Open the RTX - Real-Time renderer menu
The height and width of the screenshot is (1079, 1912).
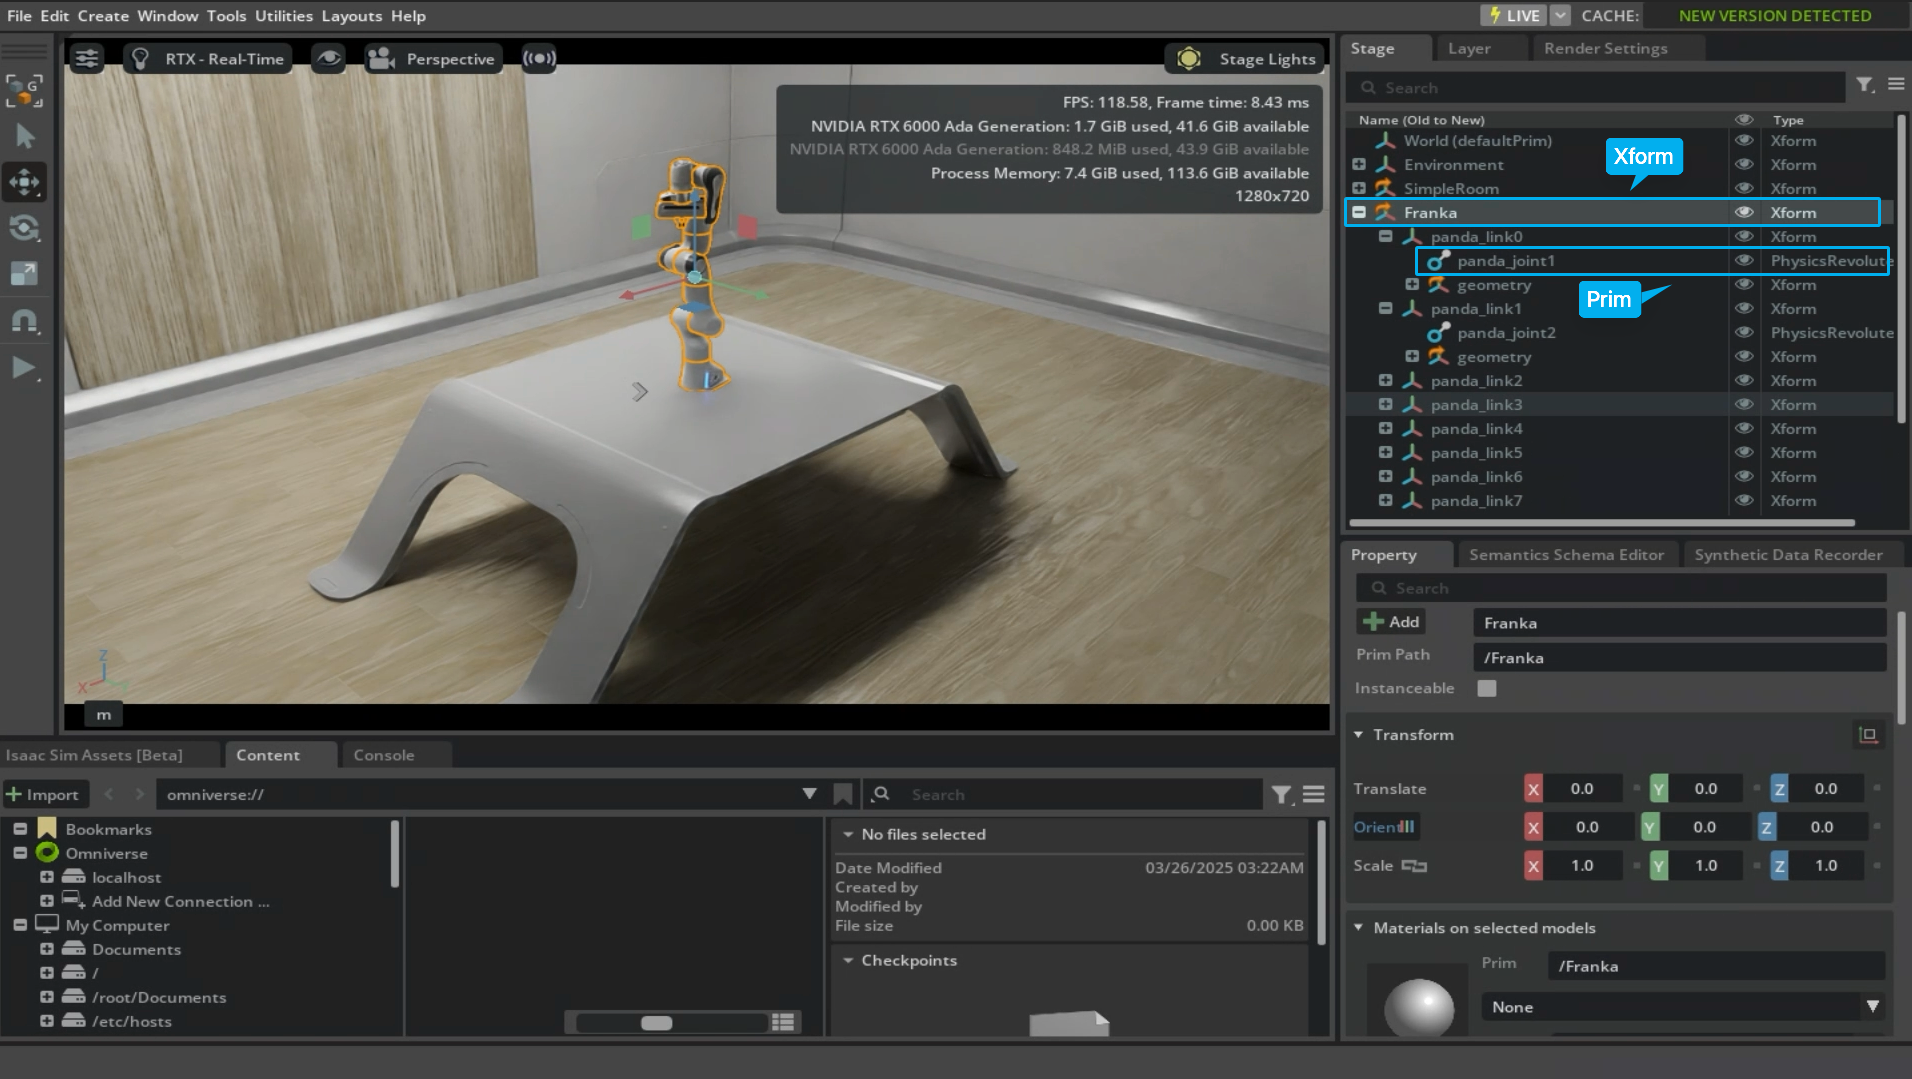click(x=209, y=59)
